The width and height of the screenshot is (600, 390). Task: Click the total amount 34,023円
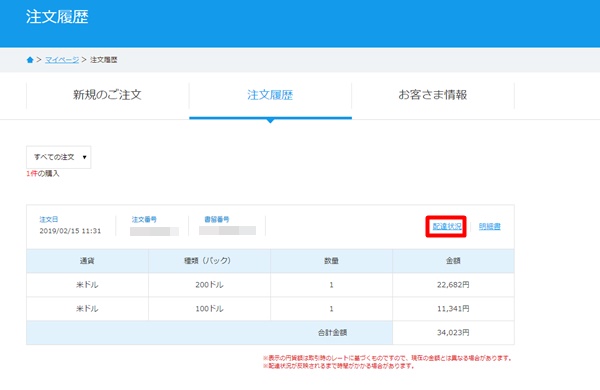453,333
